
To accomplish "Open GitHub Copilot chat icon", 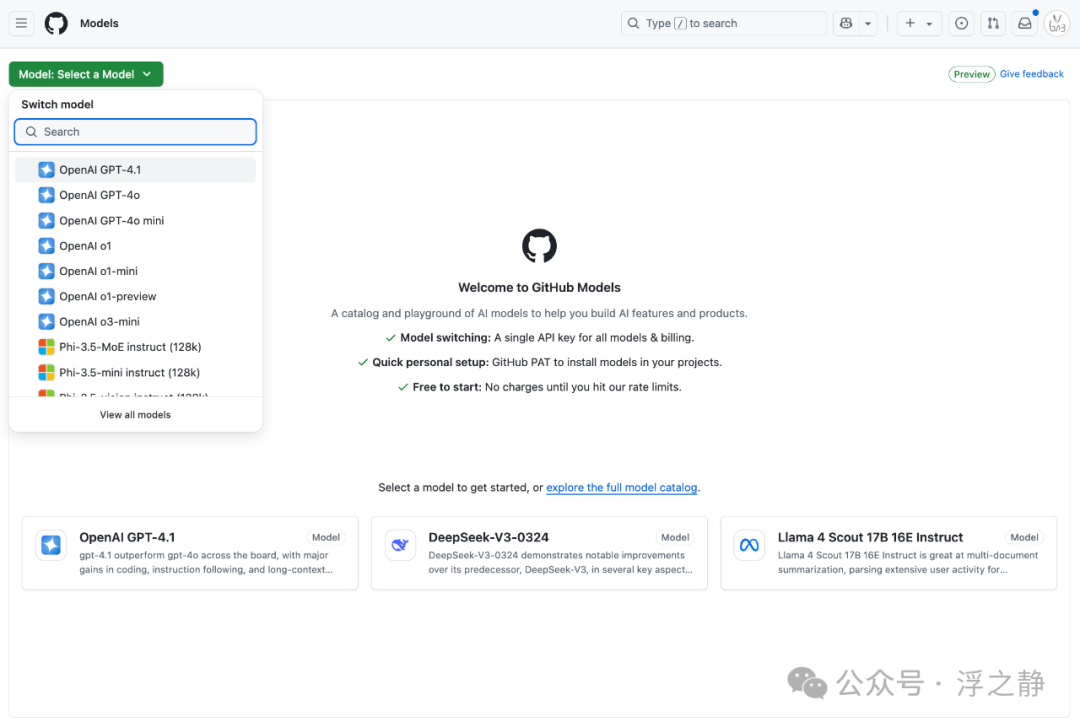I will (846, 23).
